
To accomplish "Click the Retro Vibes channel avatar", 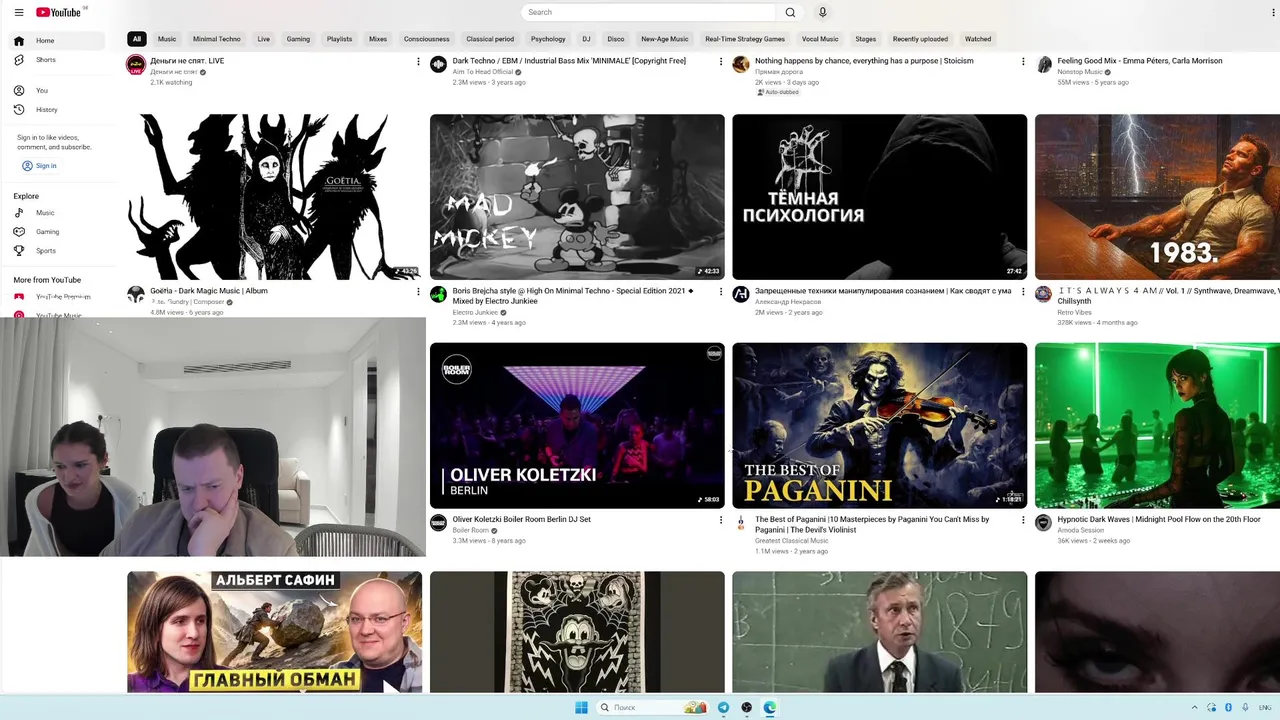I will point(1043,294).
